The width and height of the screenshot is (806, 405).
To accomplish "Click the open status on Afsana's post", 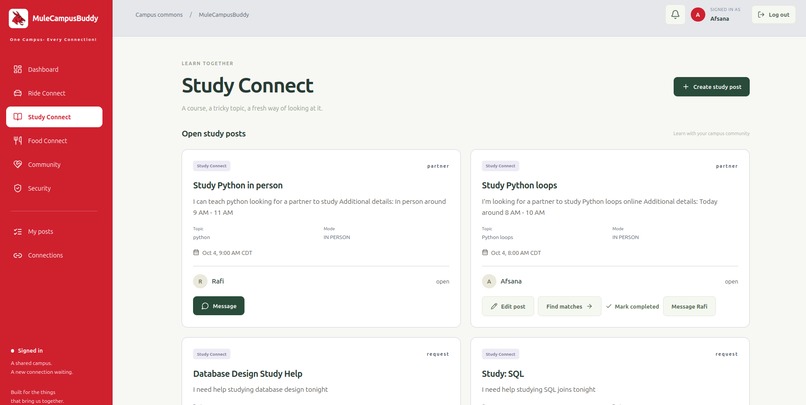I will pyautogui.click(x=731, y=282).
